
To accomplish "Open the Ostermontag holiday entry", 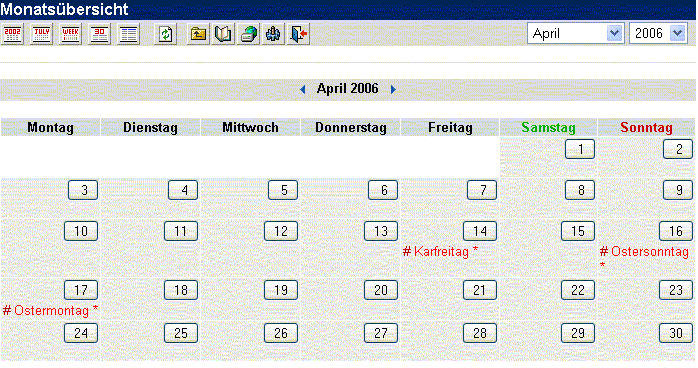I will [50, 310].
